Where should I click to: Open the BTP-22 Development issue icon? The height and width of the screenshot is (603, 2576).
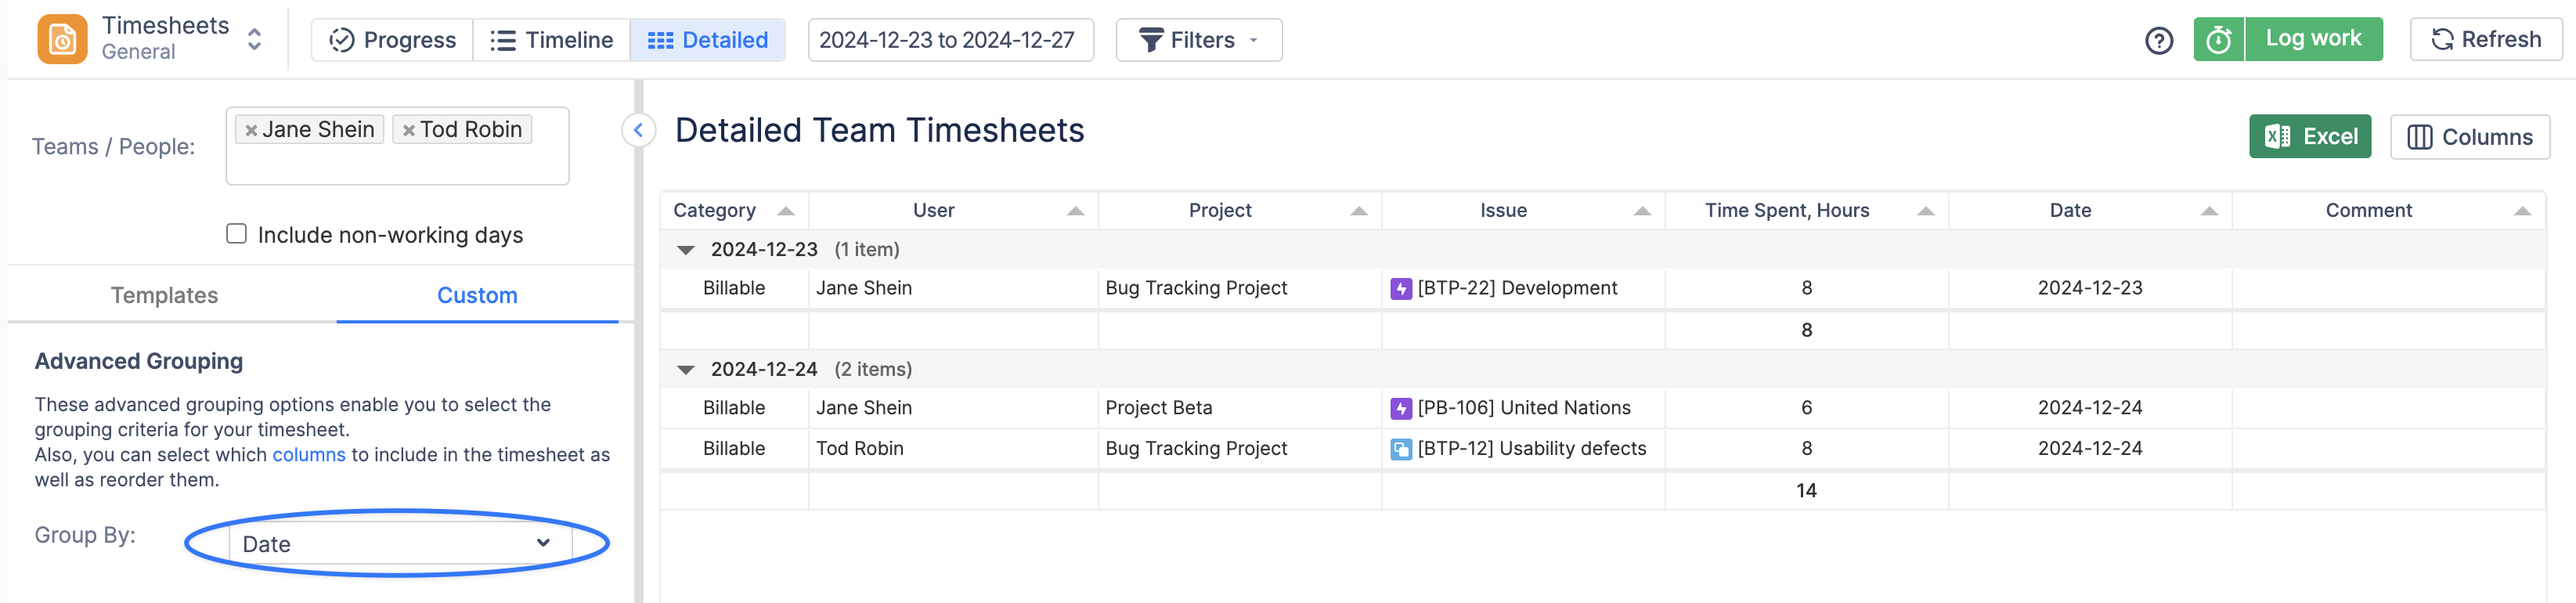click(x=1400, y=289)
